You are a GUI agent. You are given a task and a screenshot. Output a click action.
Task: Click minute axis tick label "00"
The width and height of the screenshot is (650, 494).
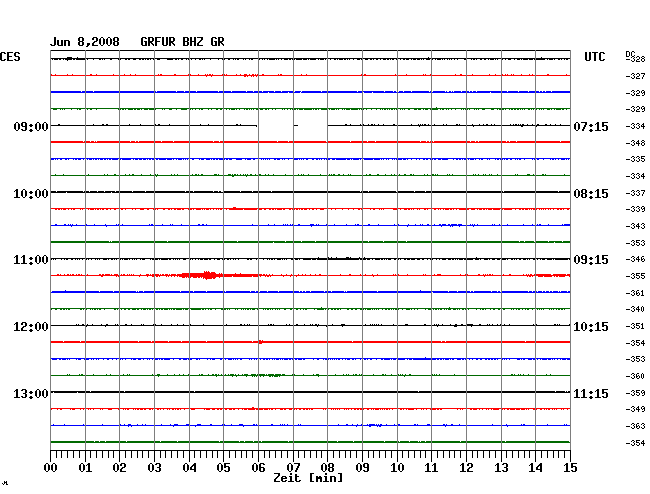(x=51, y=468)
